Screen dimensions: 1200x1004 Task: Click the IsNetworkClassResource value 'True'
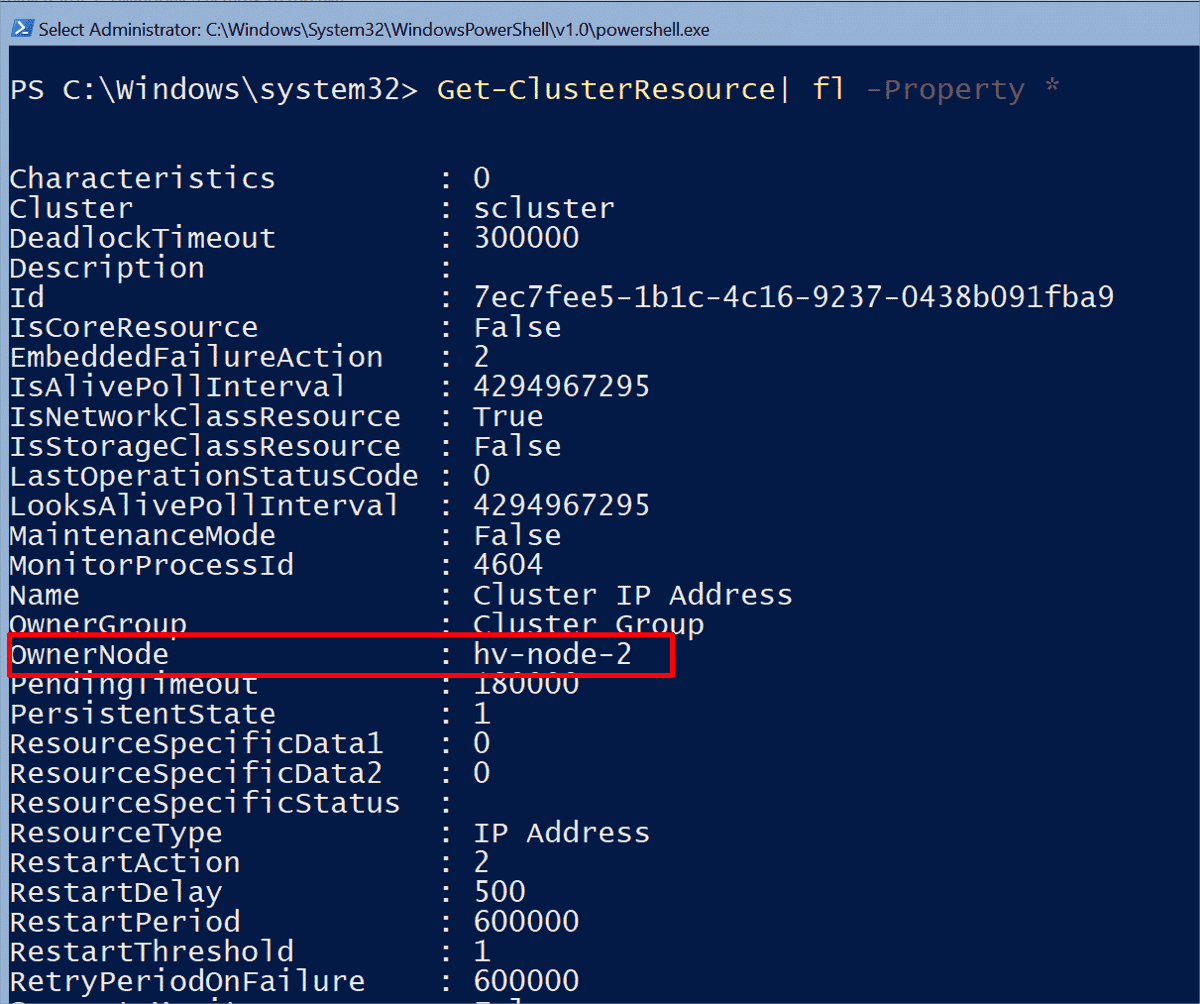pos(508,416)
